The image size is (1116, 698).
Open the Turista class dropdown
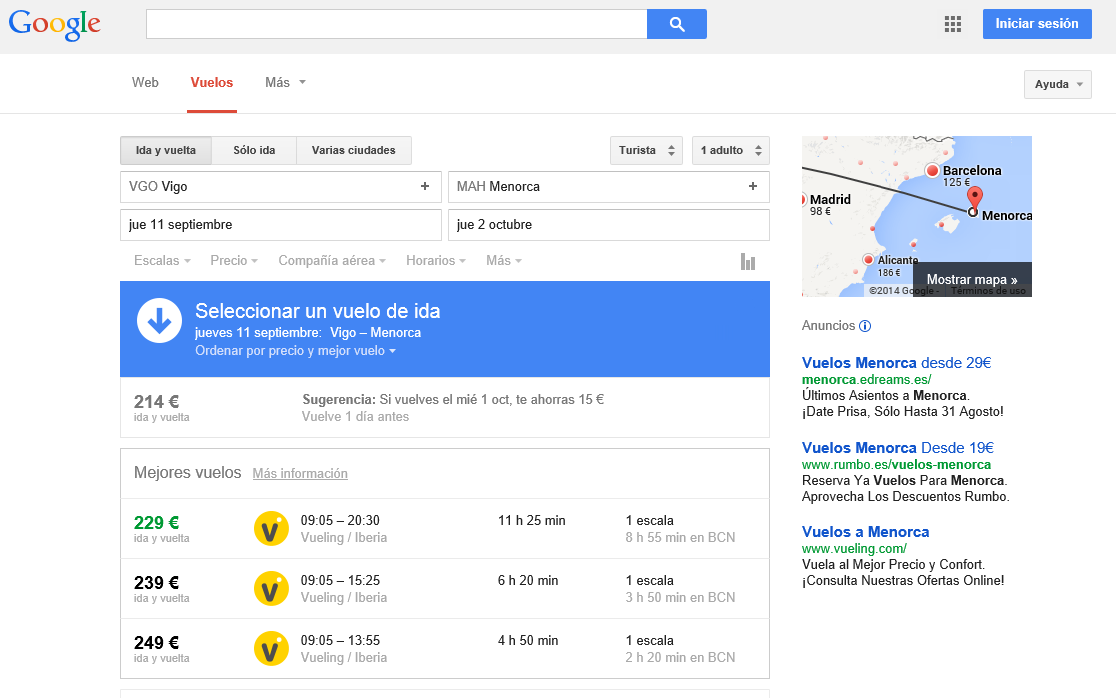646,150
